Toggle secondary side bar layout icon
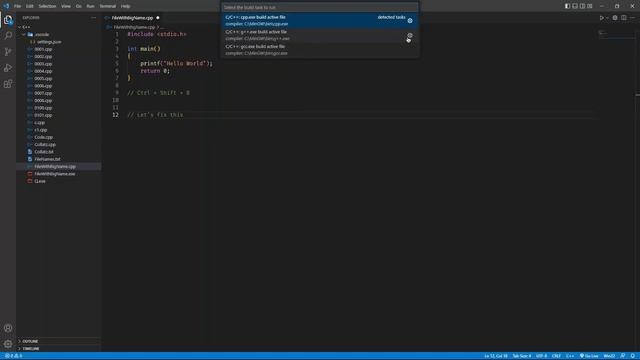Screen dimensions: 640x360 (x=582, y=6)
